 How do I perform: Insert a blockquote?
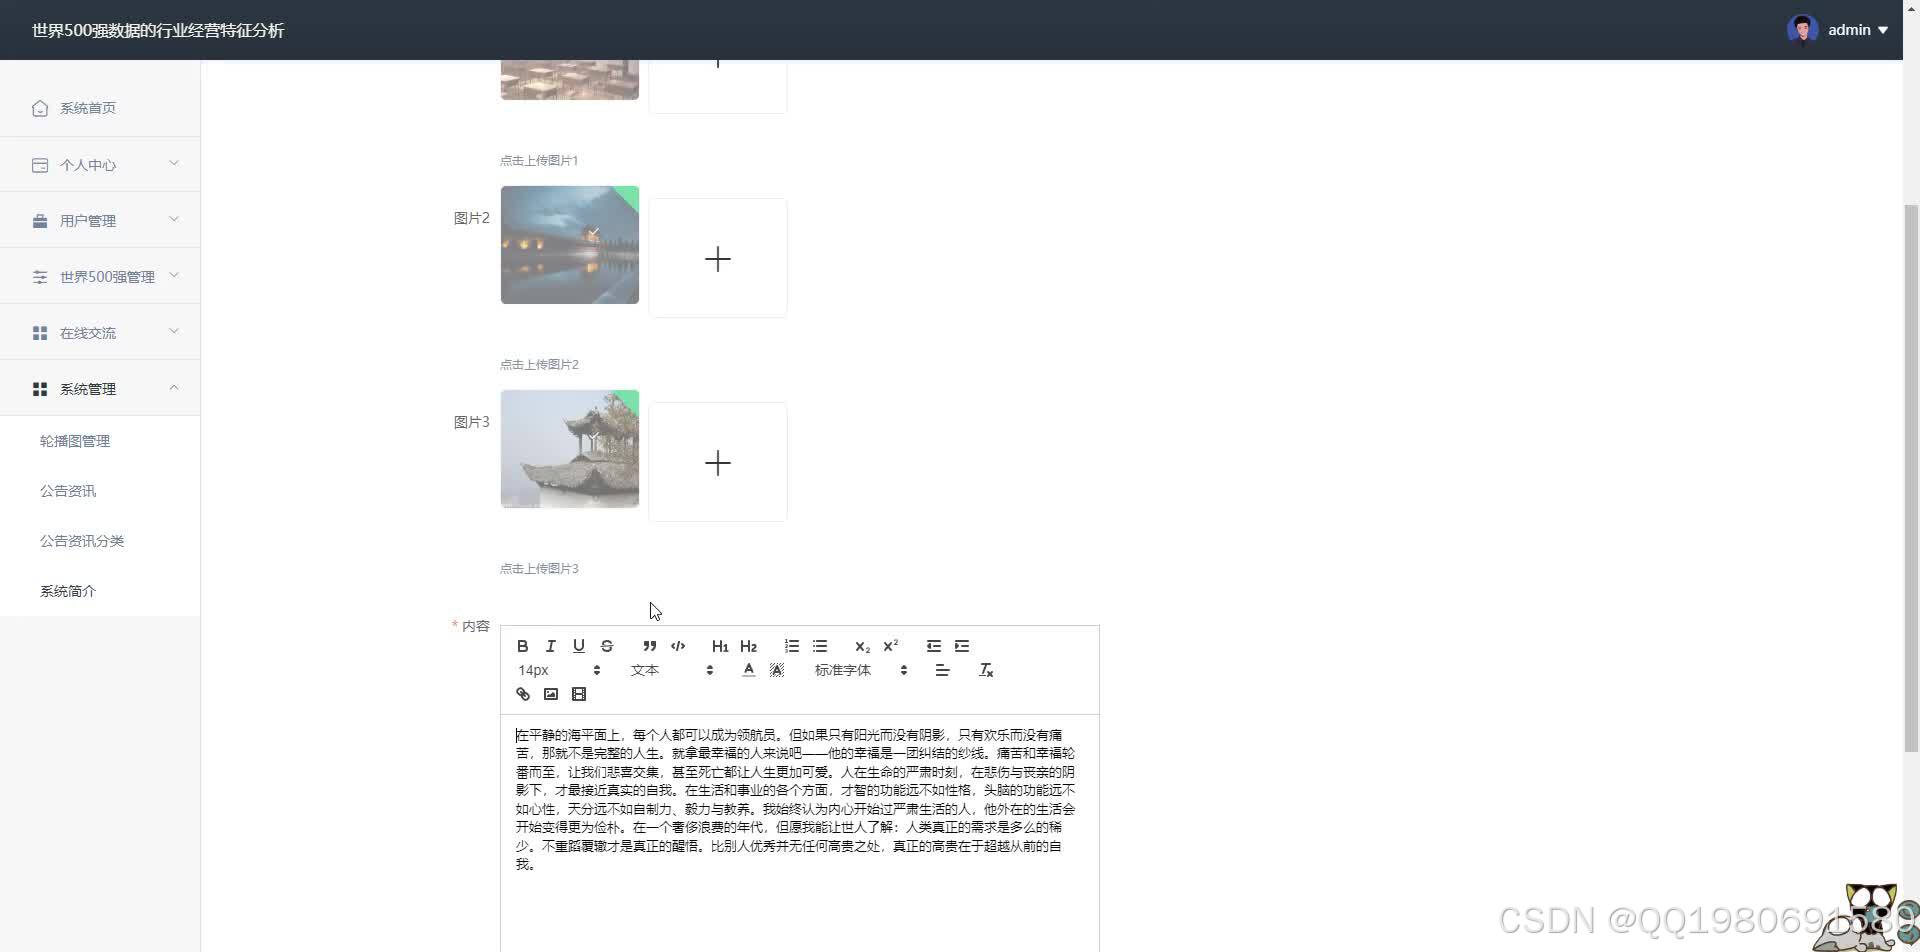[649, 645]
